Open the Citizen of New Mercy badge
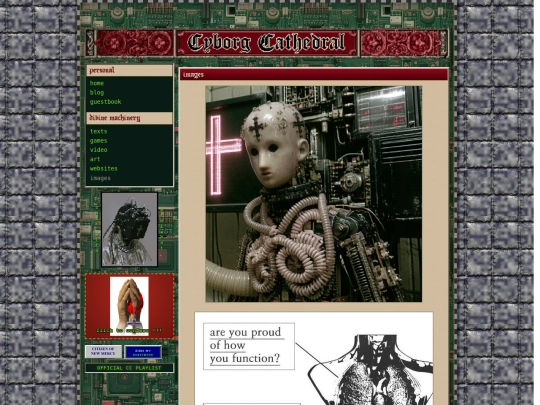Viewport: 540px width, 405px height. point(103,352)
